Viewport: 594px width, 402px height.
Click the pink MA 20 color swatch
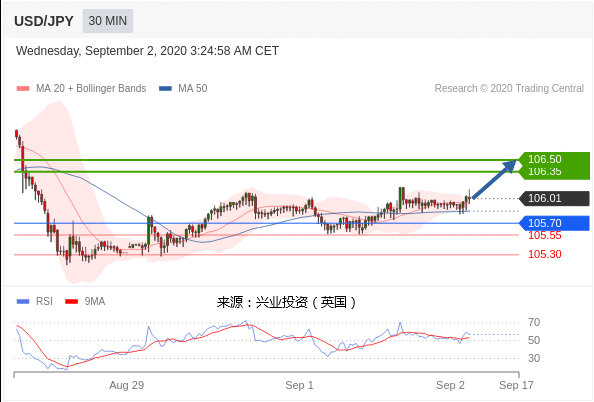pos(23,89)
